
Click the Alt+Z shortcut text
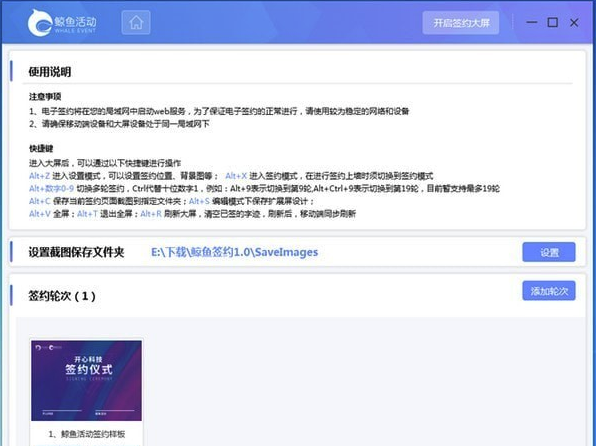[x=40, y=176]
